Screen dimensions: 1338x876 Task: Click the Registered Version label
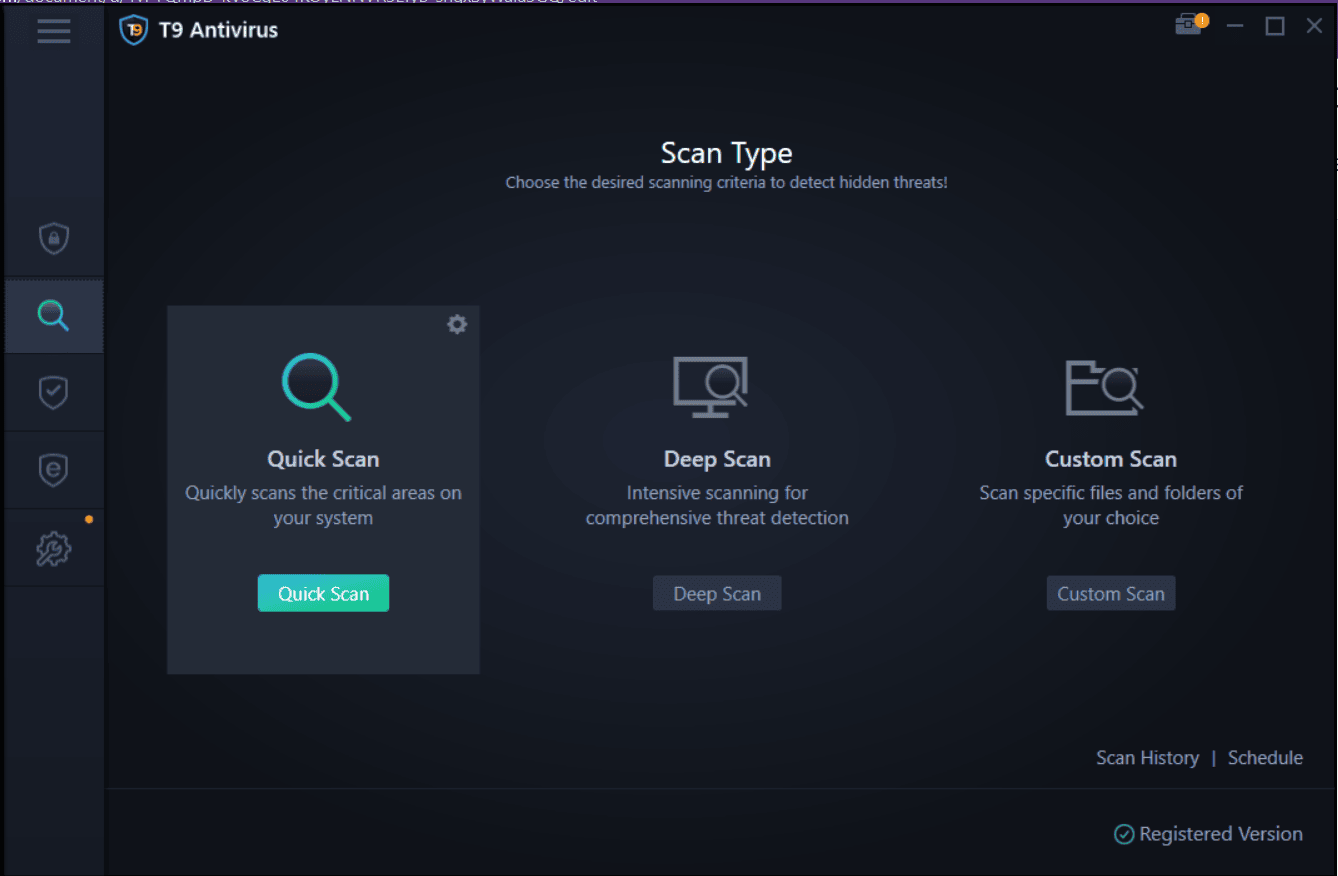pos(1220,833)
